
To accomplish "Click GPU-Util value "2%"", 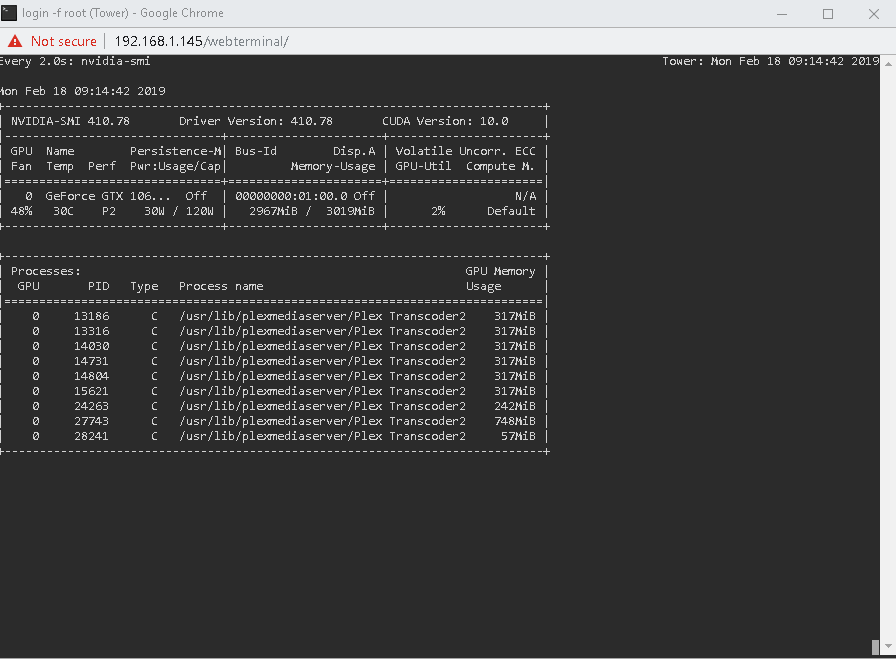I will tap(438, 211).
